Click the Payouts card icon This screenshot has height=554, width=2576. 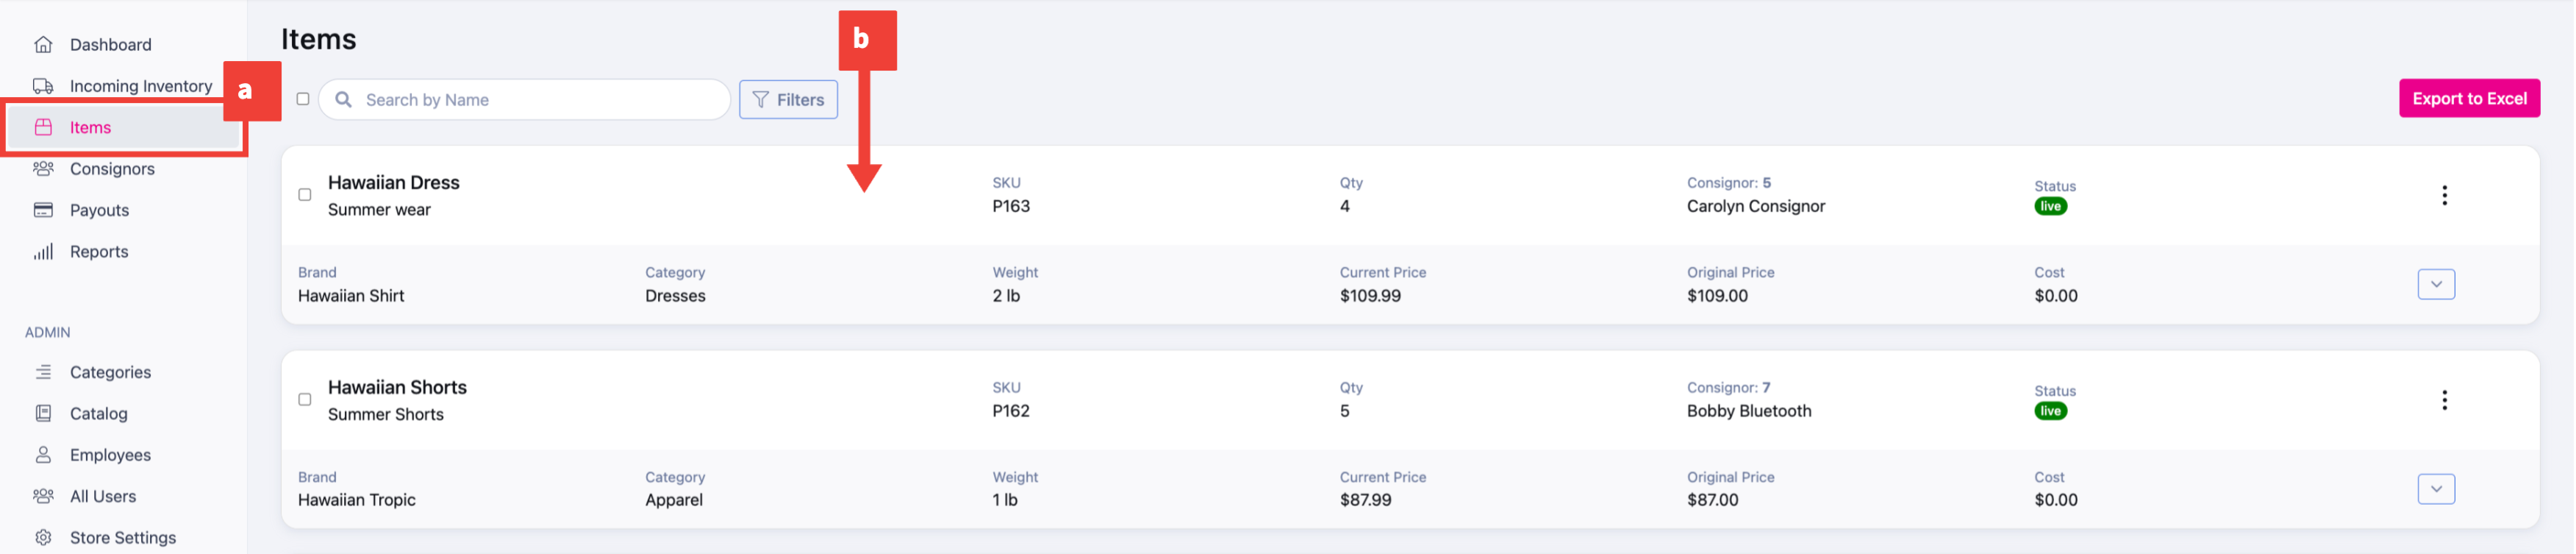[43, 210]
